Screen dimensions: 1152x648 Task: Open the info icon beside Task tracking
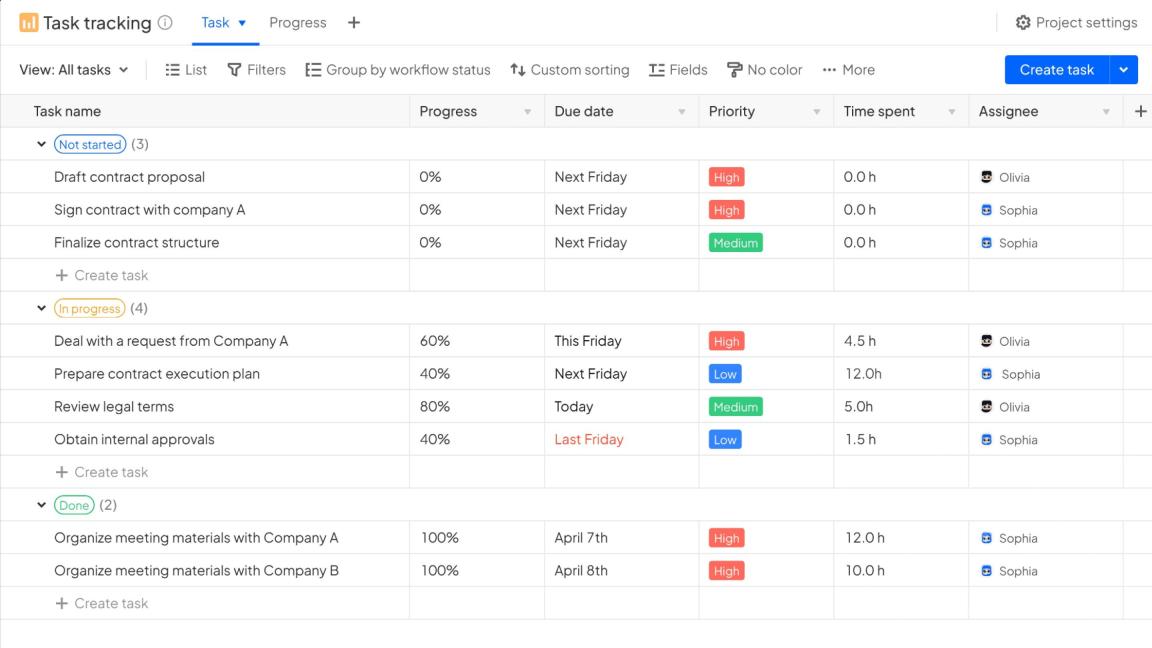(x=165, y=23)
